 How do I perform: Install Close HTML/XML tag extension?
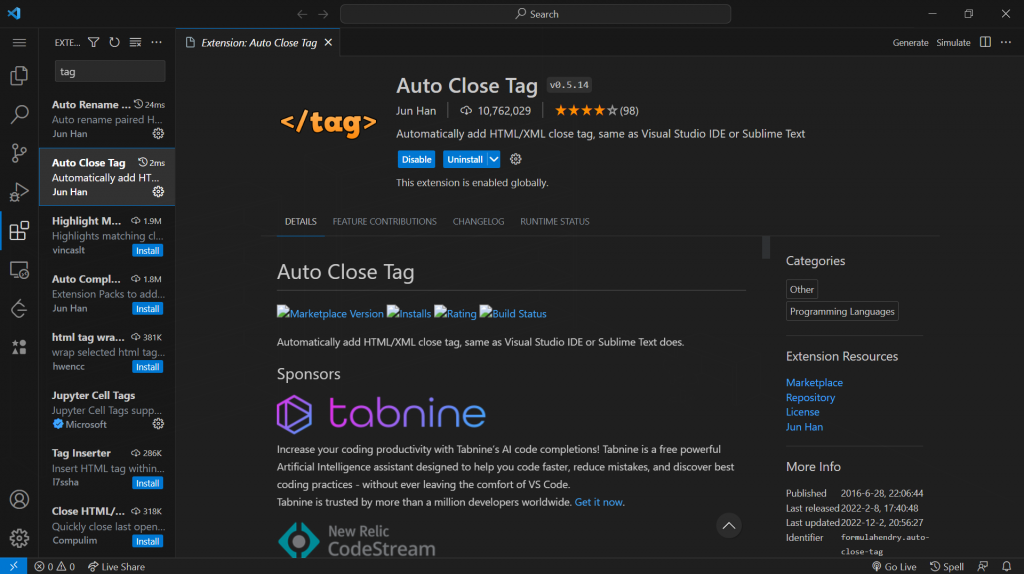pyautogui.click(x=147, y=541)
